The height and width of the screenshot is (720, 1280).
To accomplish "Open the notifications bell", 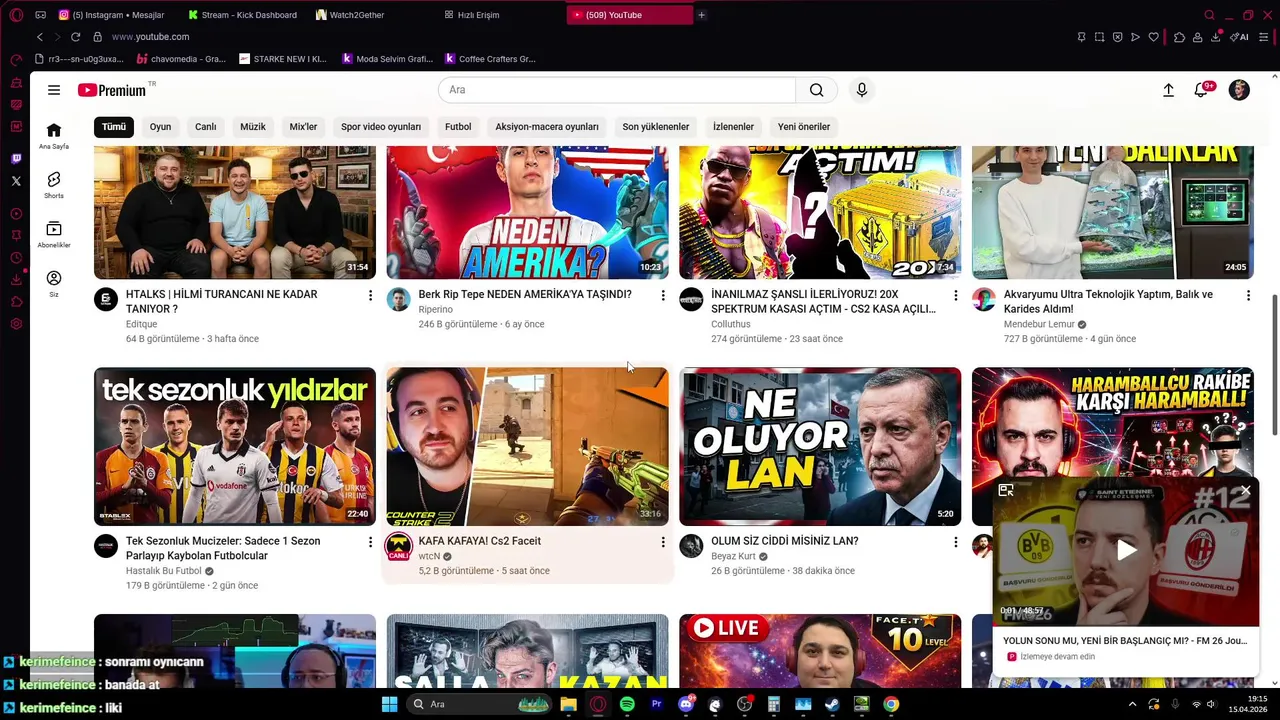I will pos(1202,90).
